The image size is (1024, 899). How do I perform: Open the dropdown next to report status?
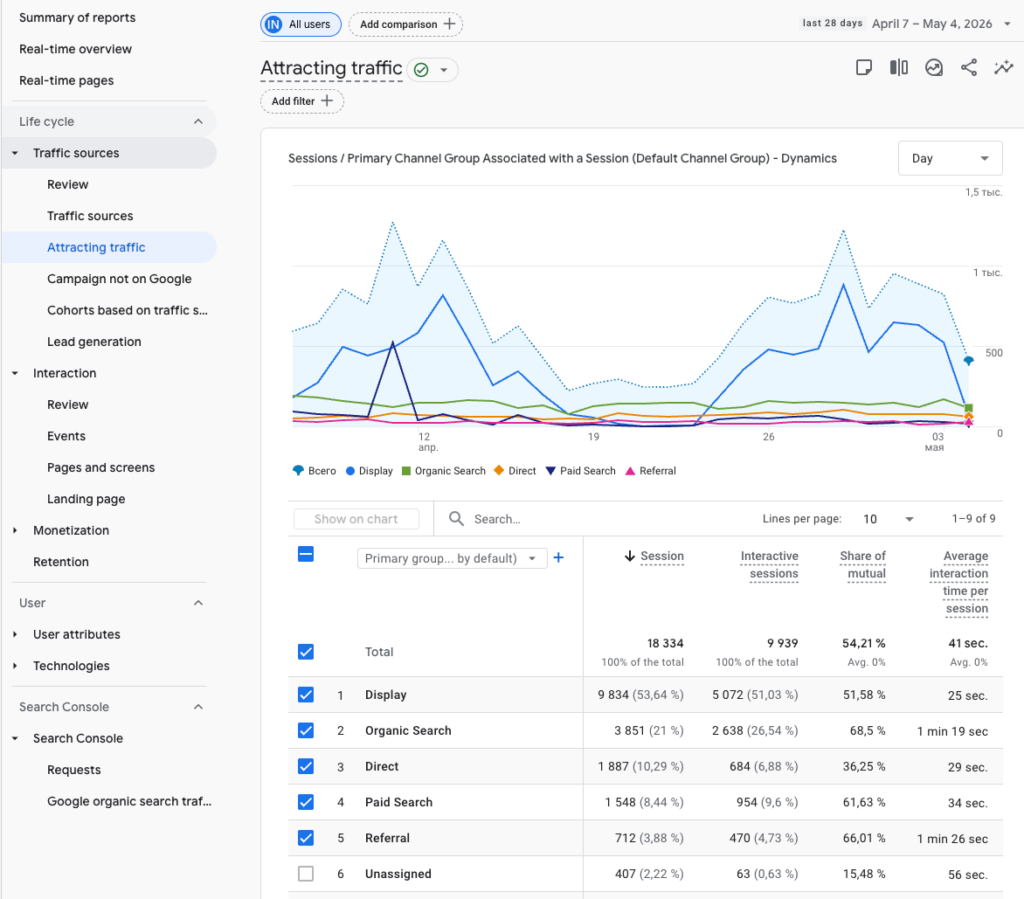click(444, 70)
